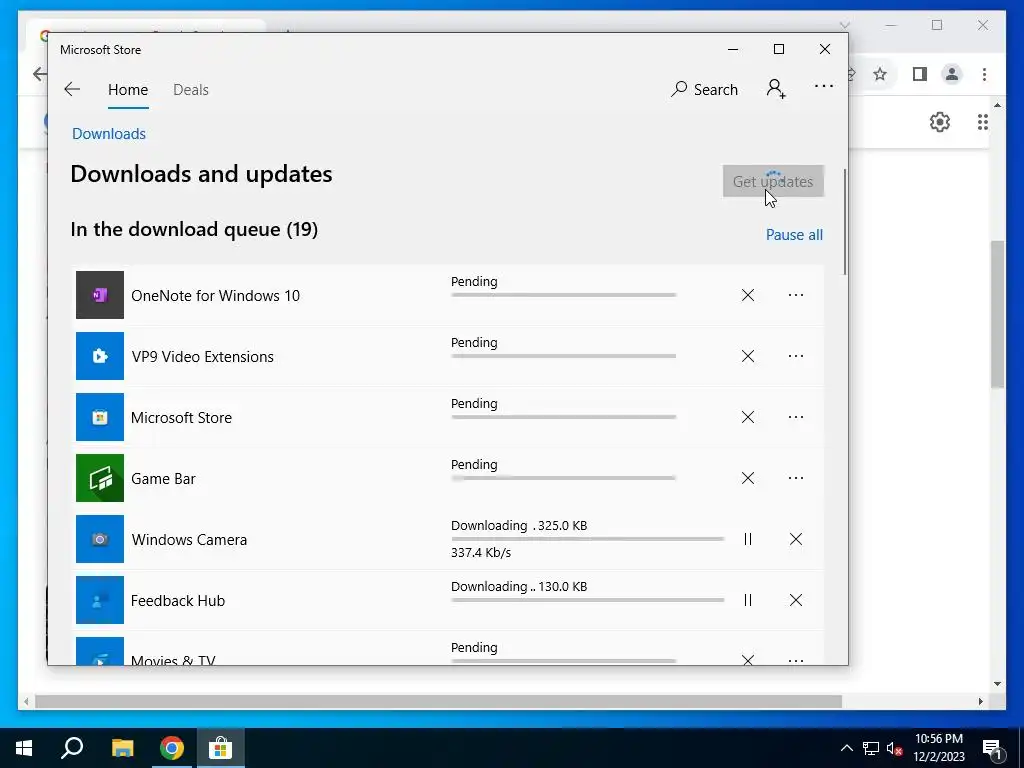Bookmark the page with Chrome's star icon
The width and height of the screenshot is (1024, 768).
click(x=880, y=74)
